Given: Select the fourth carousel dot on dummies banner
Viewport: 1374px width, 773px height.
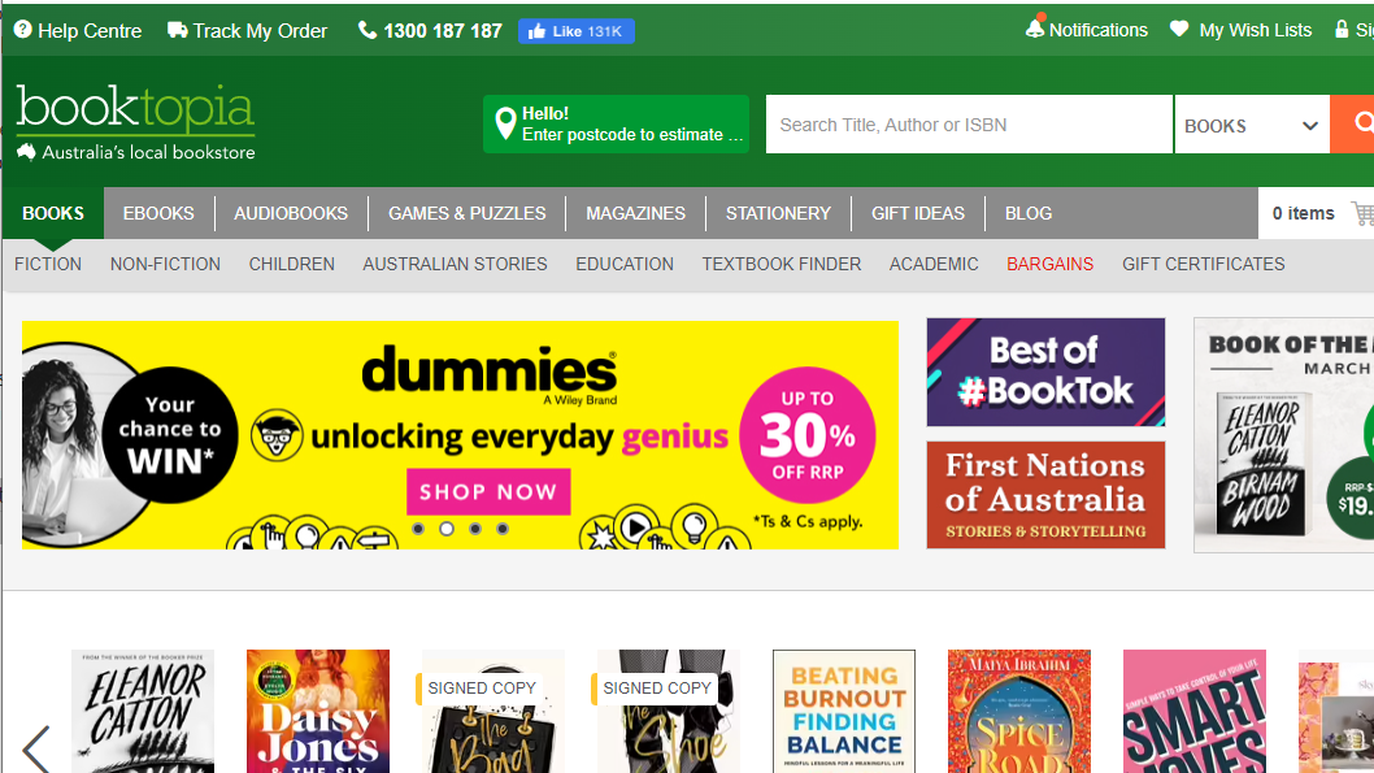Looking at the screenshot, I should point(503,528).
